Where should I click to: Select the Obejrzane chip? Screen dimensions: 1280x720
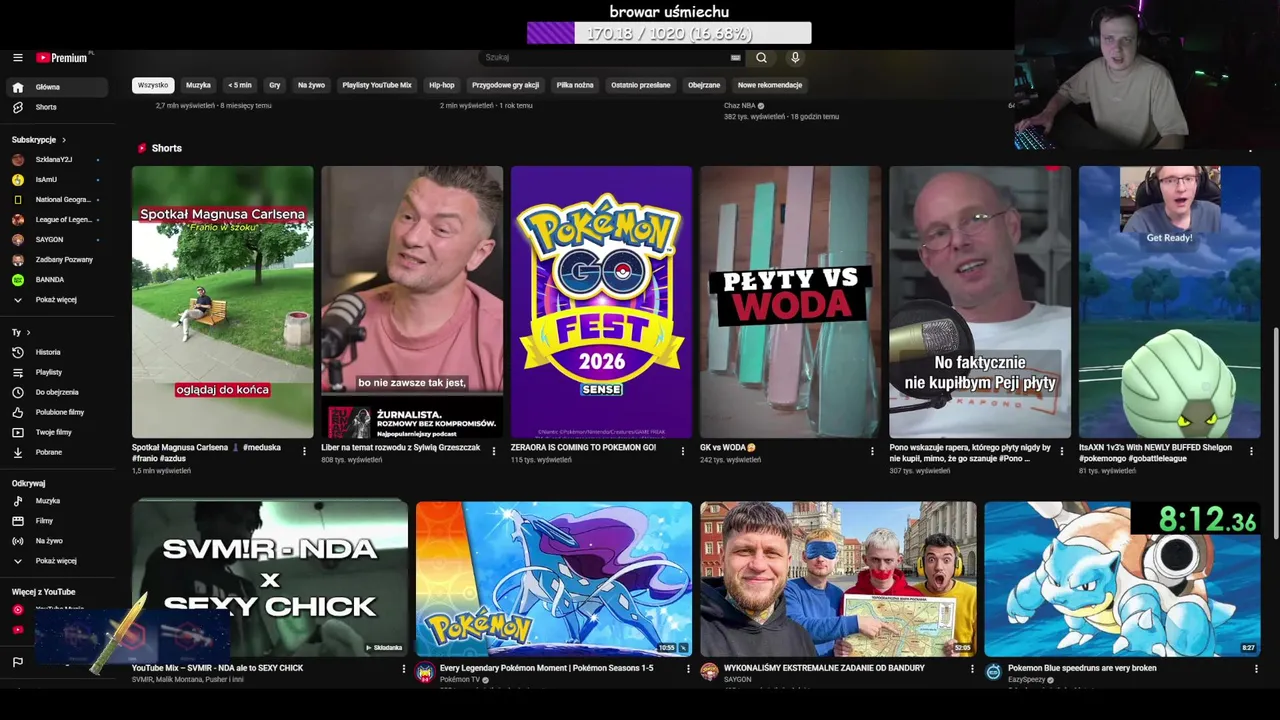click(x=704, y=85)
